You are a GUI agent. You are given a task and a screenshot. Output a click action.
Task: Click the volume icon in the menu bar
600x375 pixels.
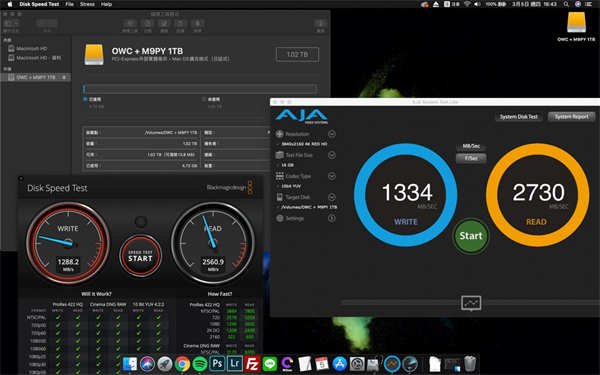(x=477, y=4)
